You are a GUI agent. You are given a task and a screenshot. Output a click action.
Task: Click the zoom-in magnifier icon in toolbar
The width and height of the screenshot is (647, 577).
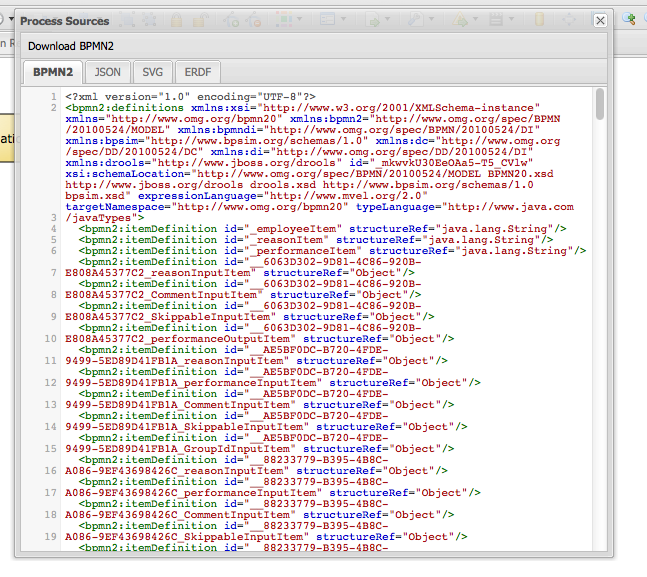[629, 18]
